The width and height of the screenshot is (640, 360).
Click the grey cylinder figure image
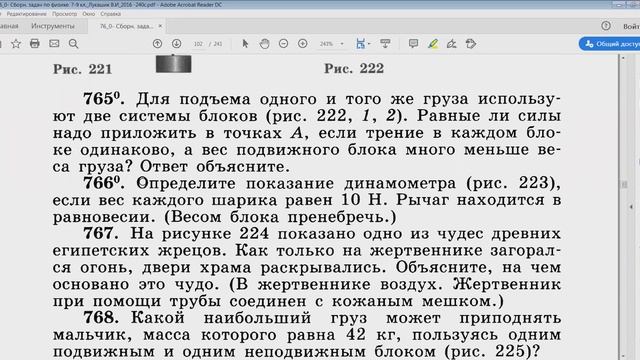173,64
